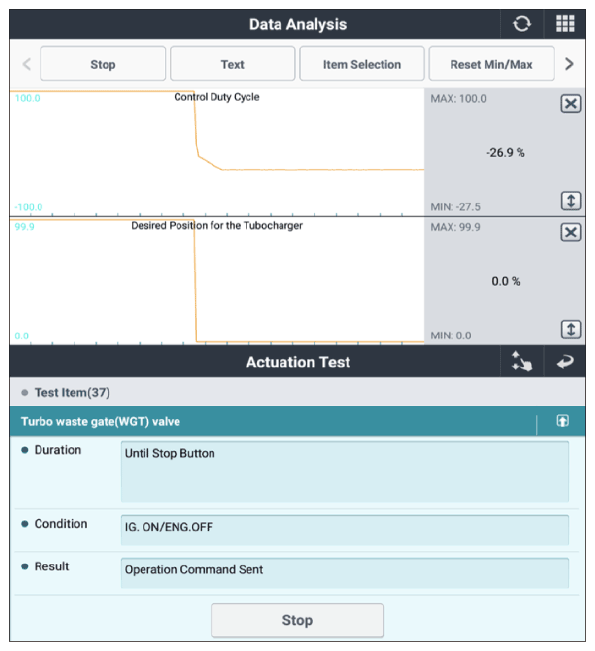Screen dimensions: 595x651
Task: Go to the next toolbar page arrow
Action: [569, 64]
